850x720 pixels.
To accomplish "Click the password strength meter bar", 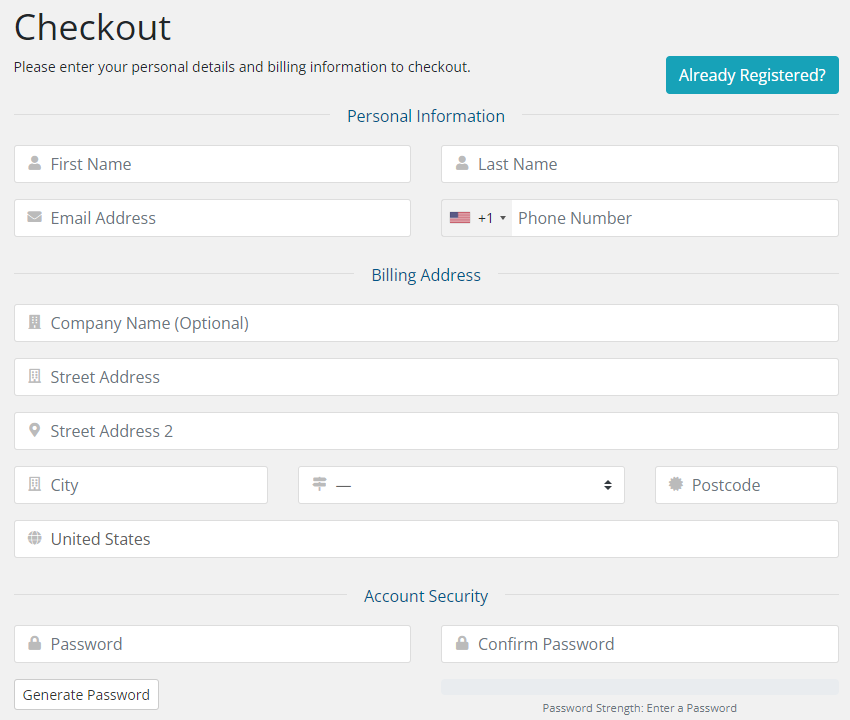I will (639, 687).
